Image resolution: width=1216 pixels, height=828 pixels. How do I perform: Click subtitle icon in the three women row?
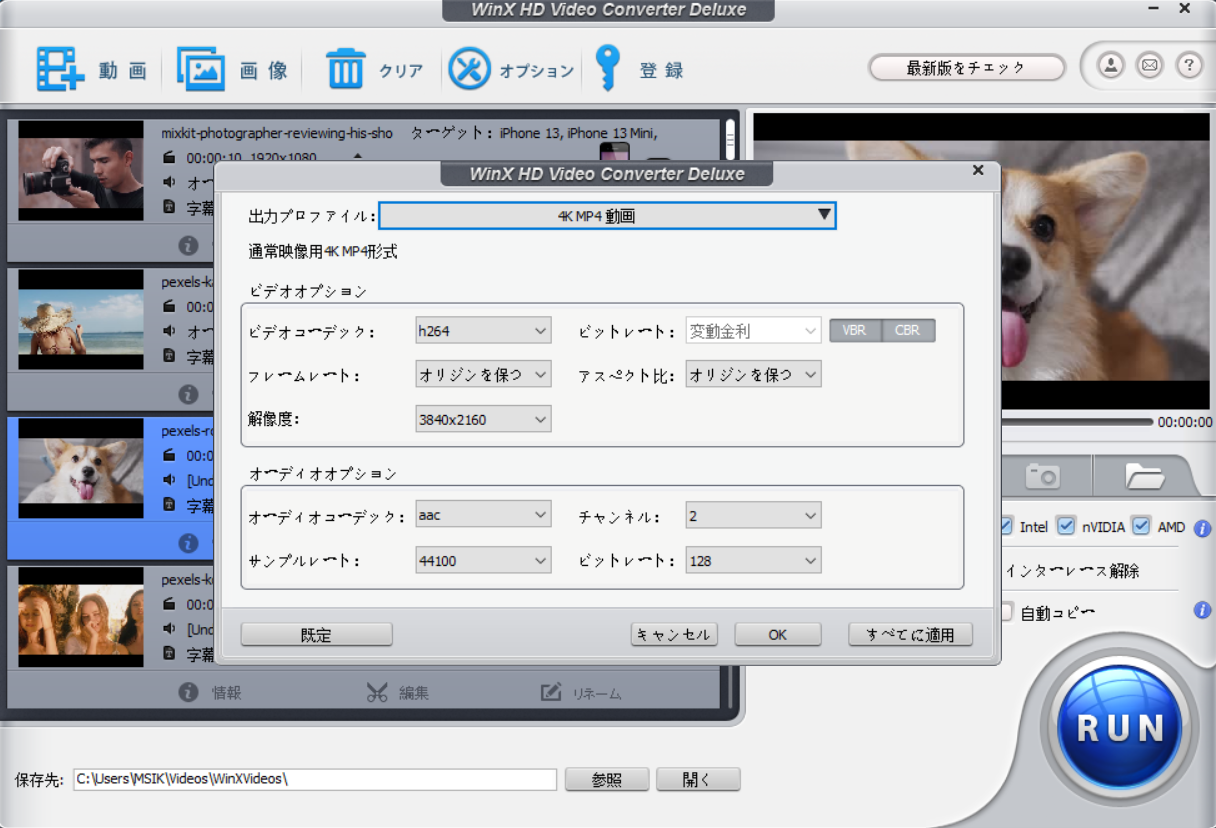(169, 654)
